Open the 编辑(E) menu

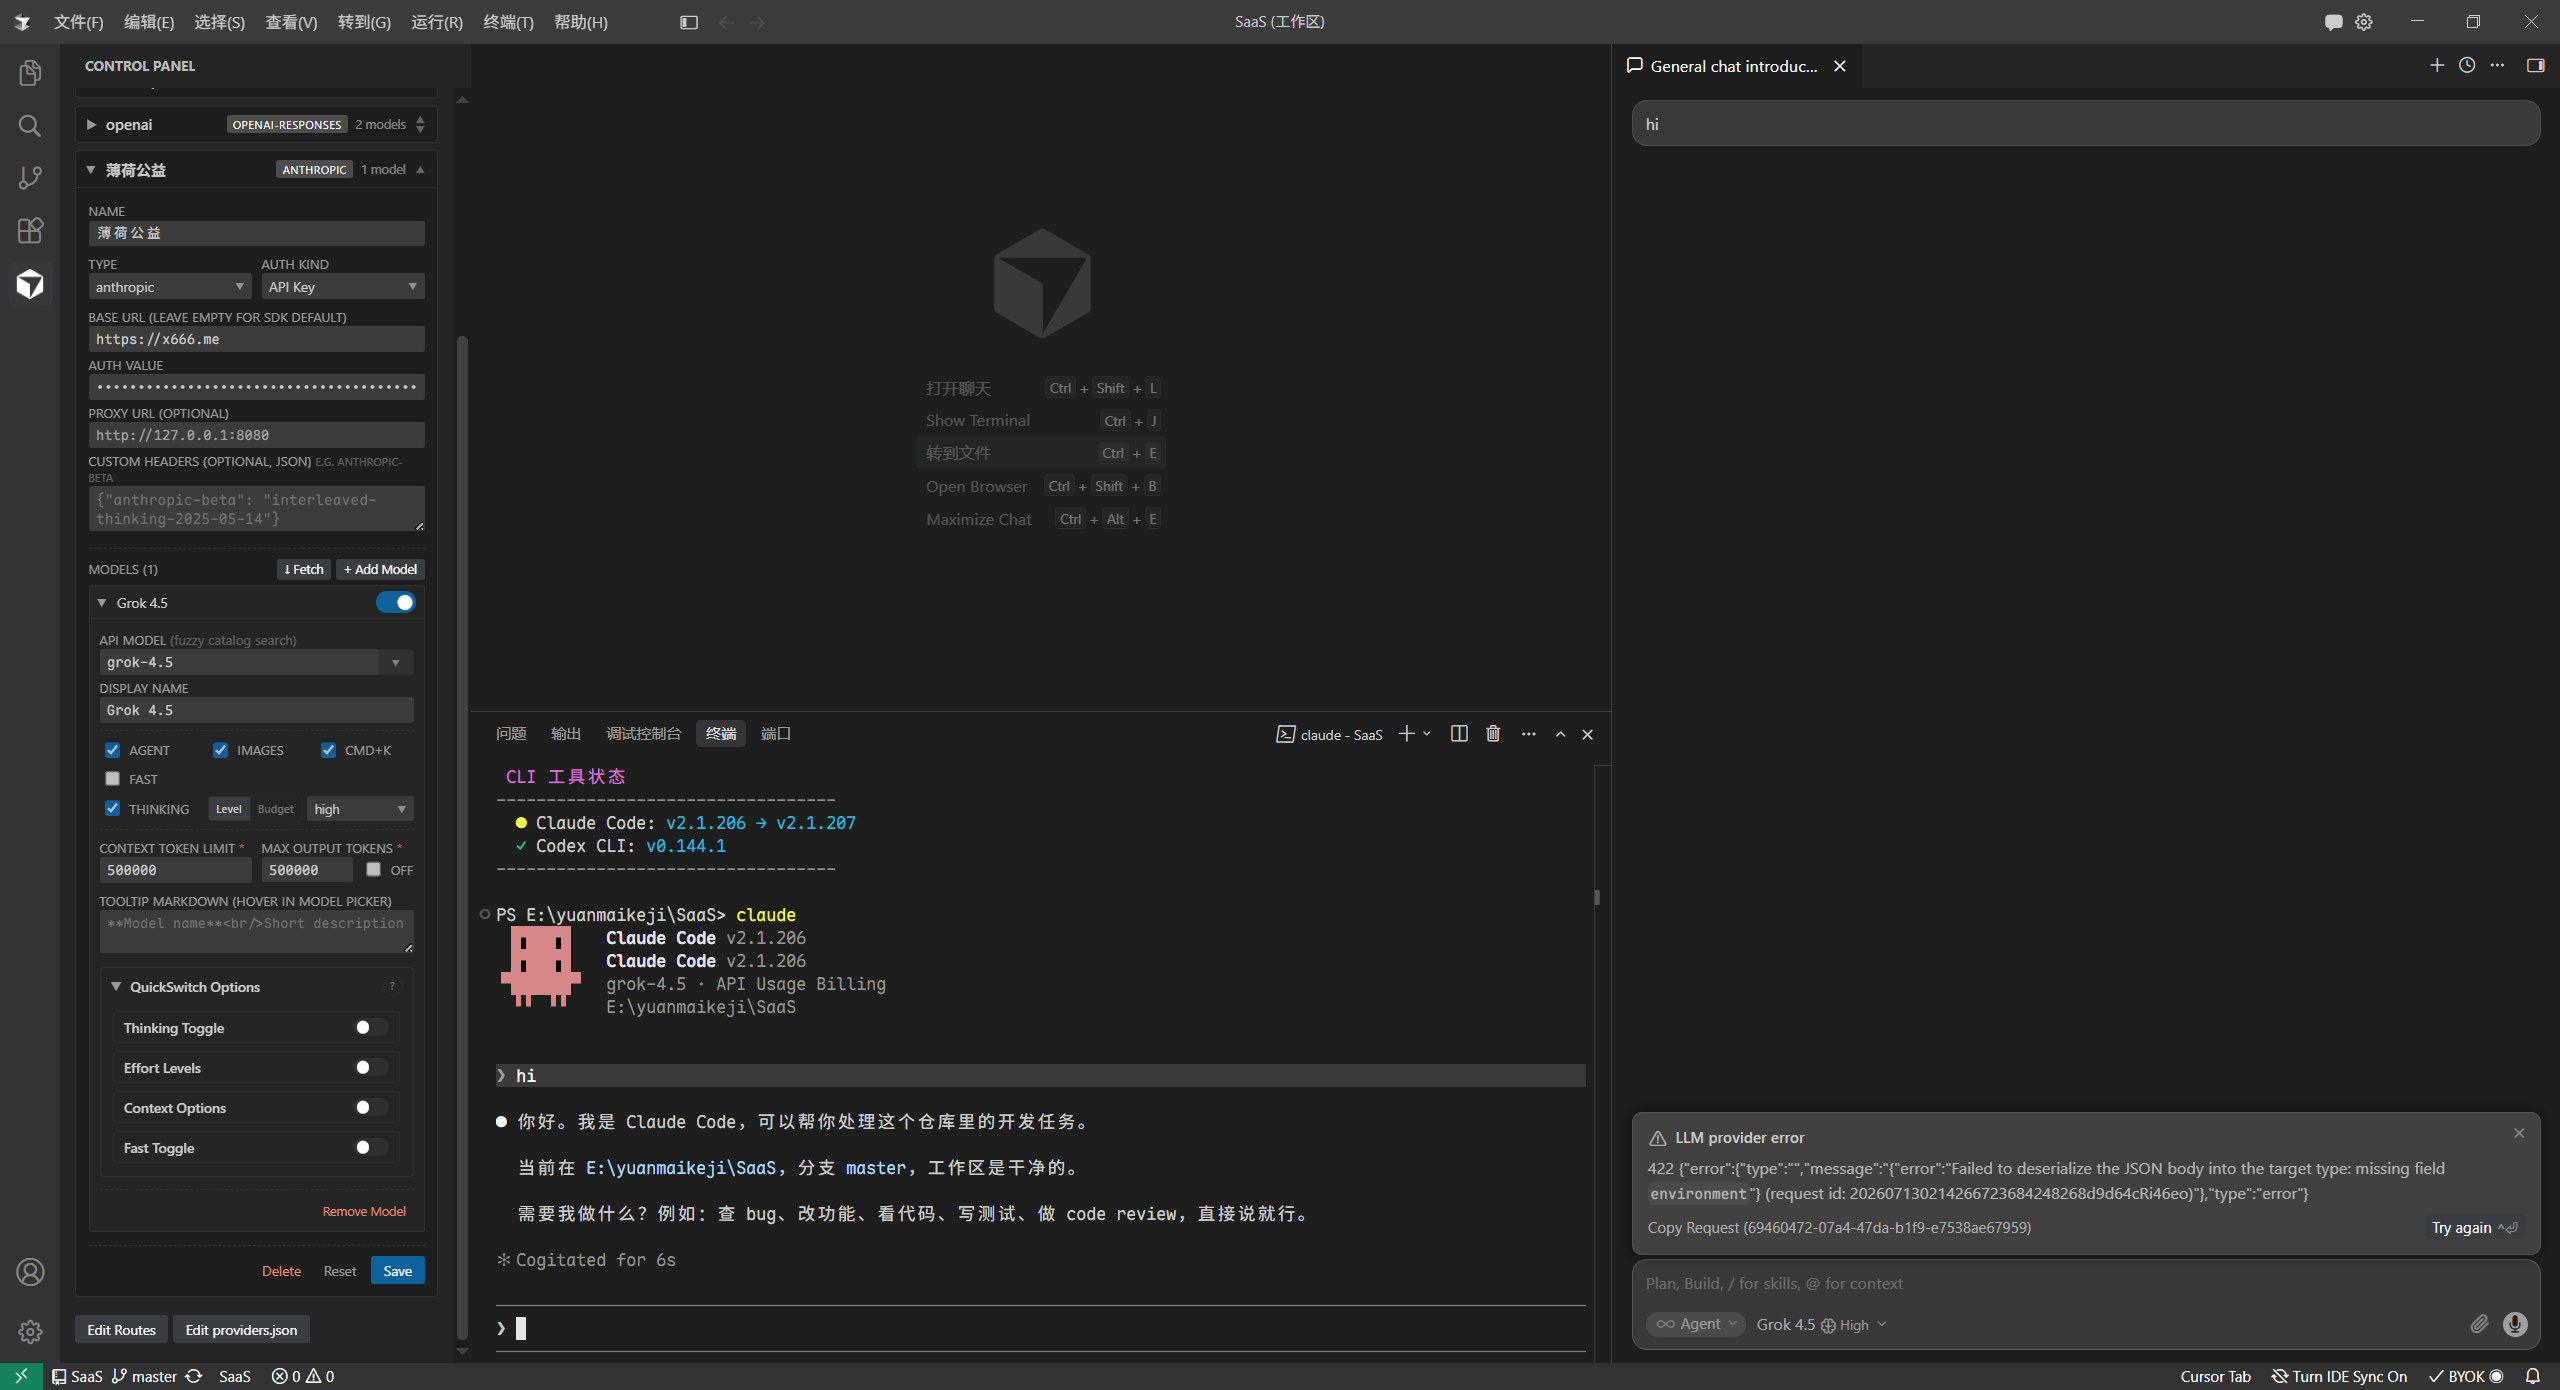pyautogui.click(x=149, y=22)
